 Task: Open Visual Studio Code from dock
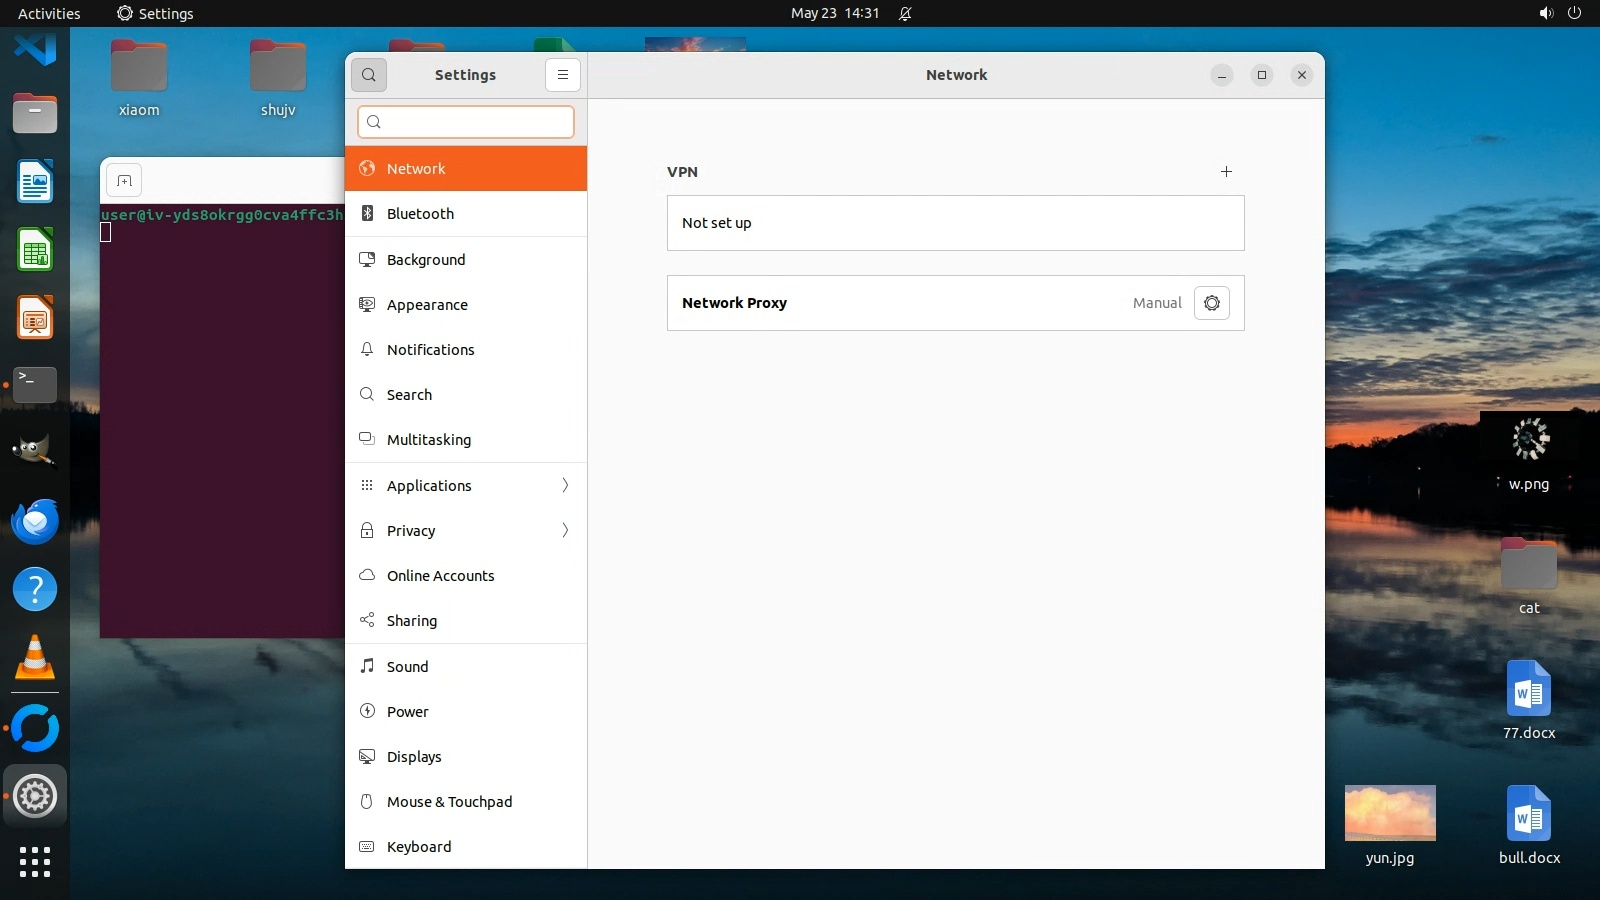coord(35,48)
